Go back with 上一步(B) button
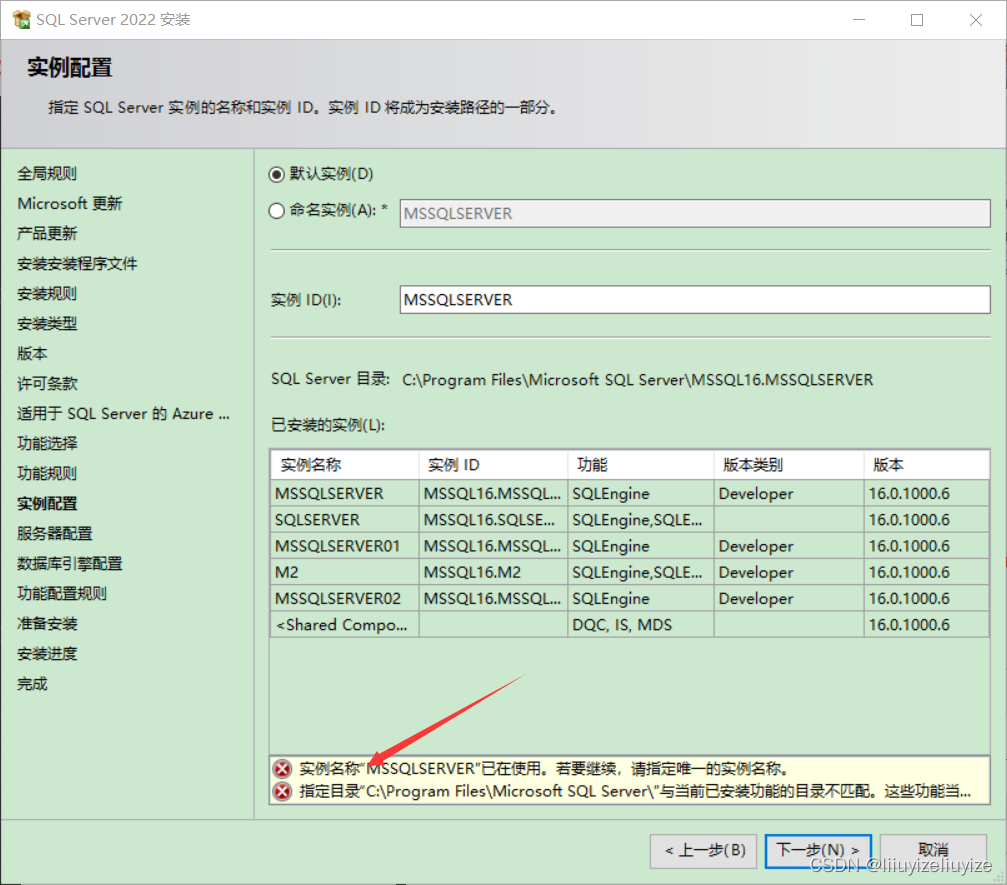The height and width of the screenshot is (885, 1007). (703, 851)
